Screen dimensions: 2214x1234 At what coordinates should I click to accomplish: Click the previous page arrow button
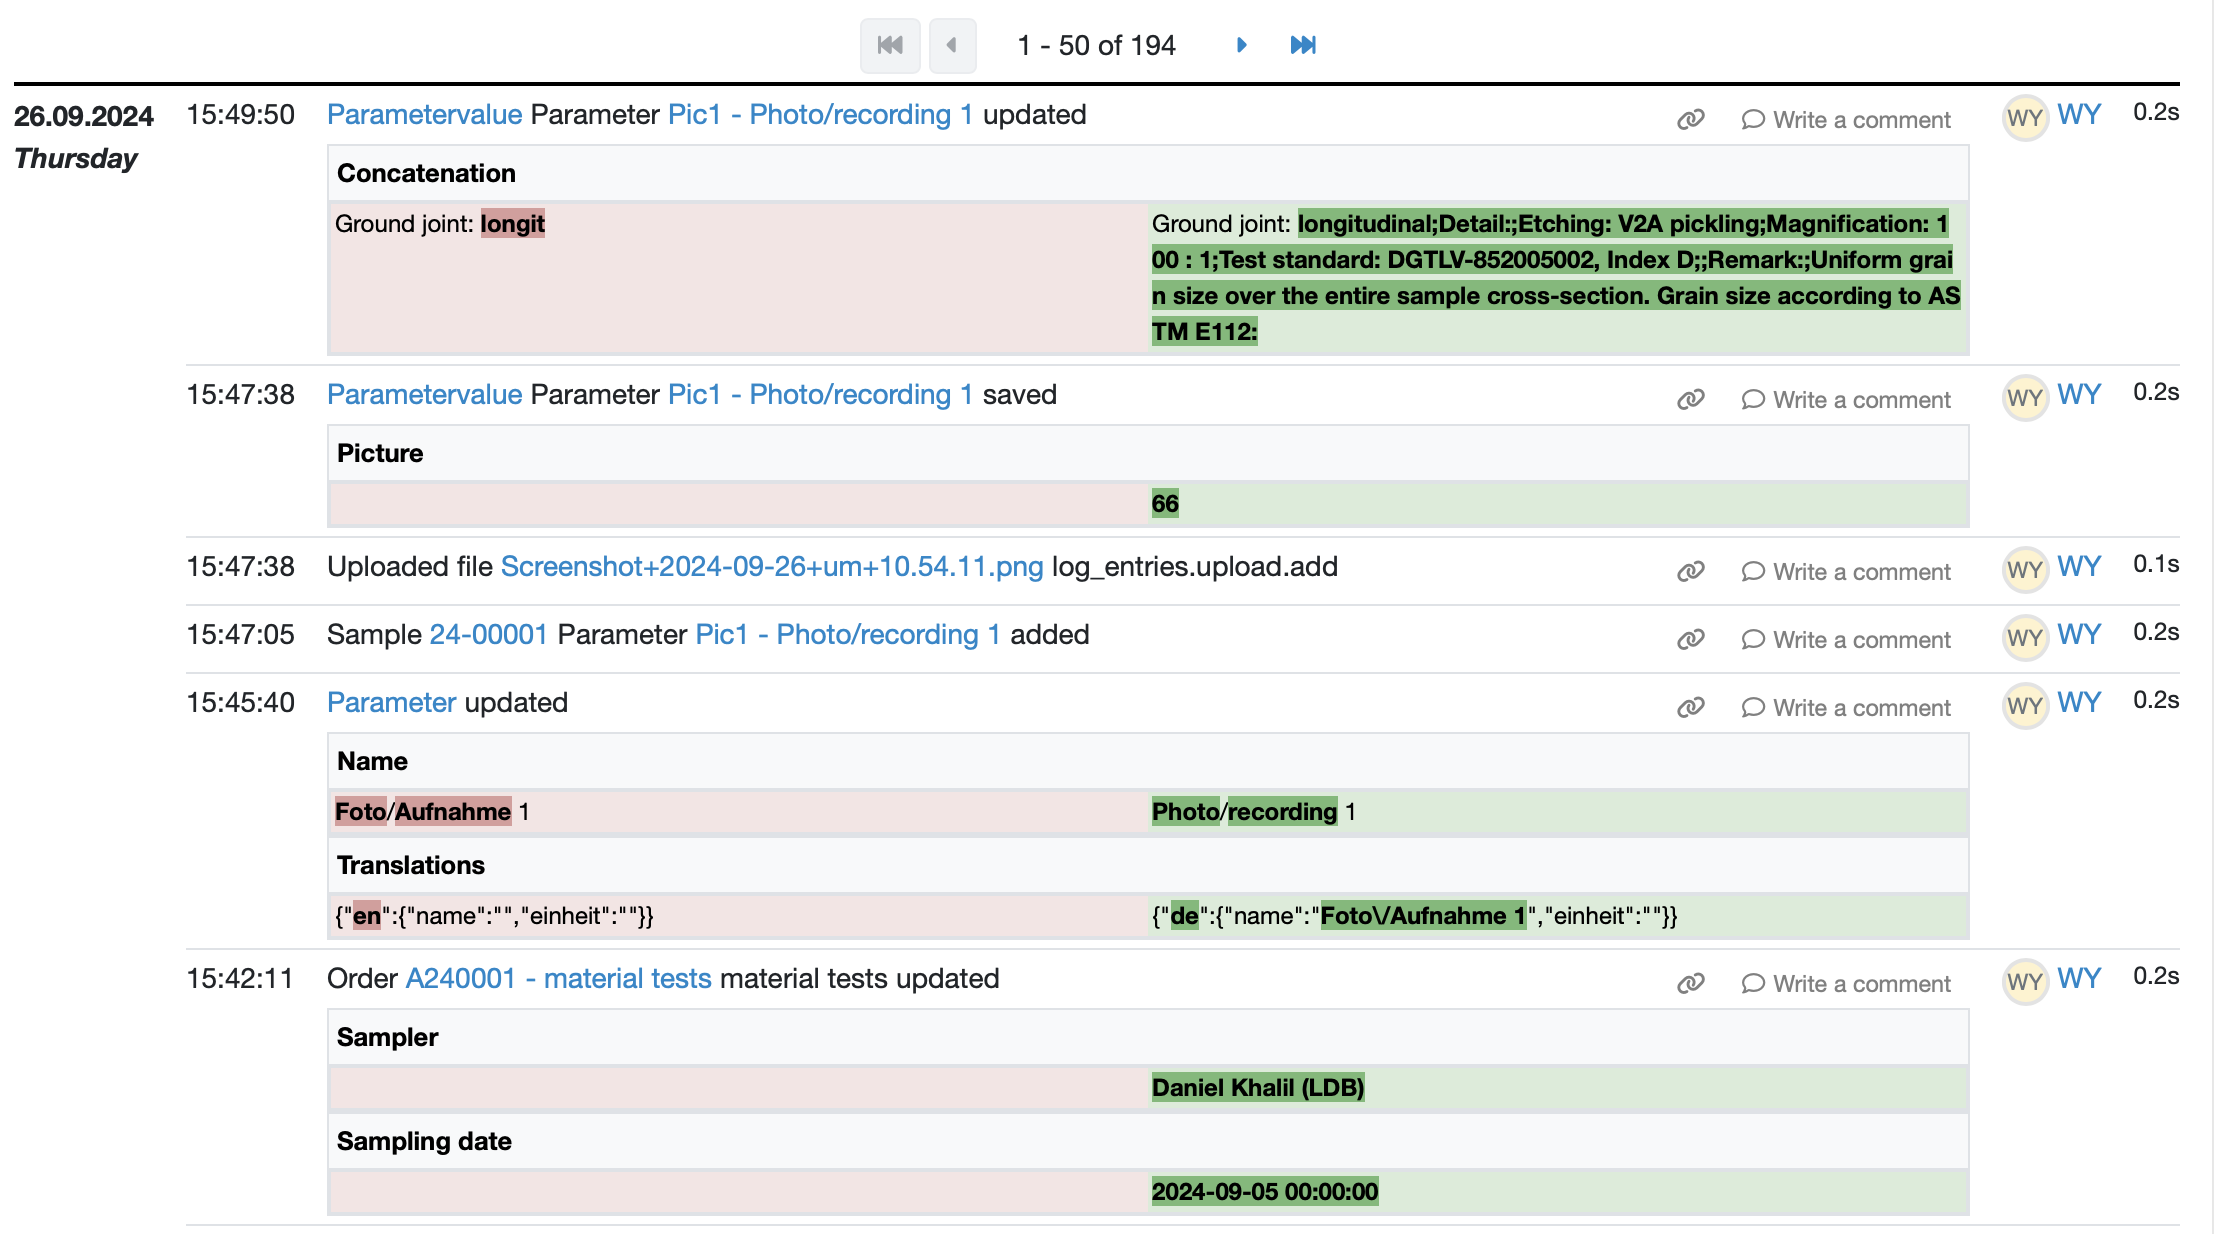point(951,45)
